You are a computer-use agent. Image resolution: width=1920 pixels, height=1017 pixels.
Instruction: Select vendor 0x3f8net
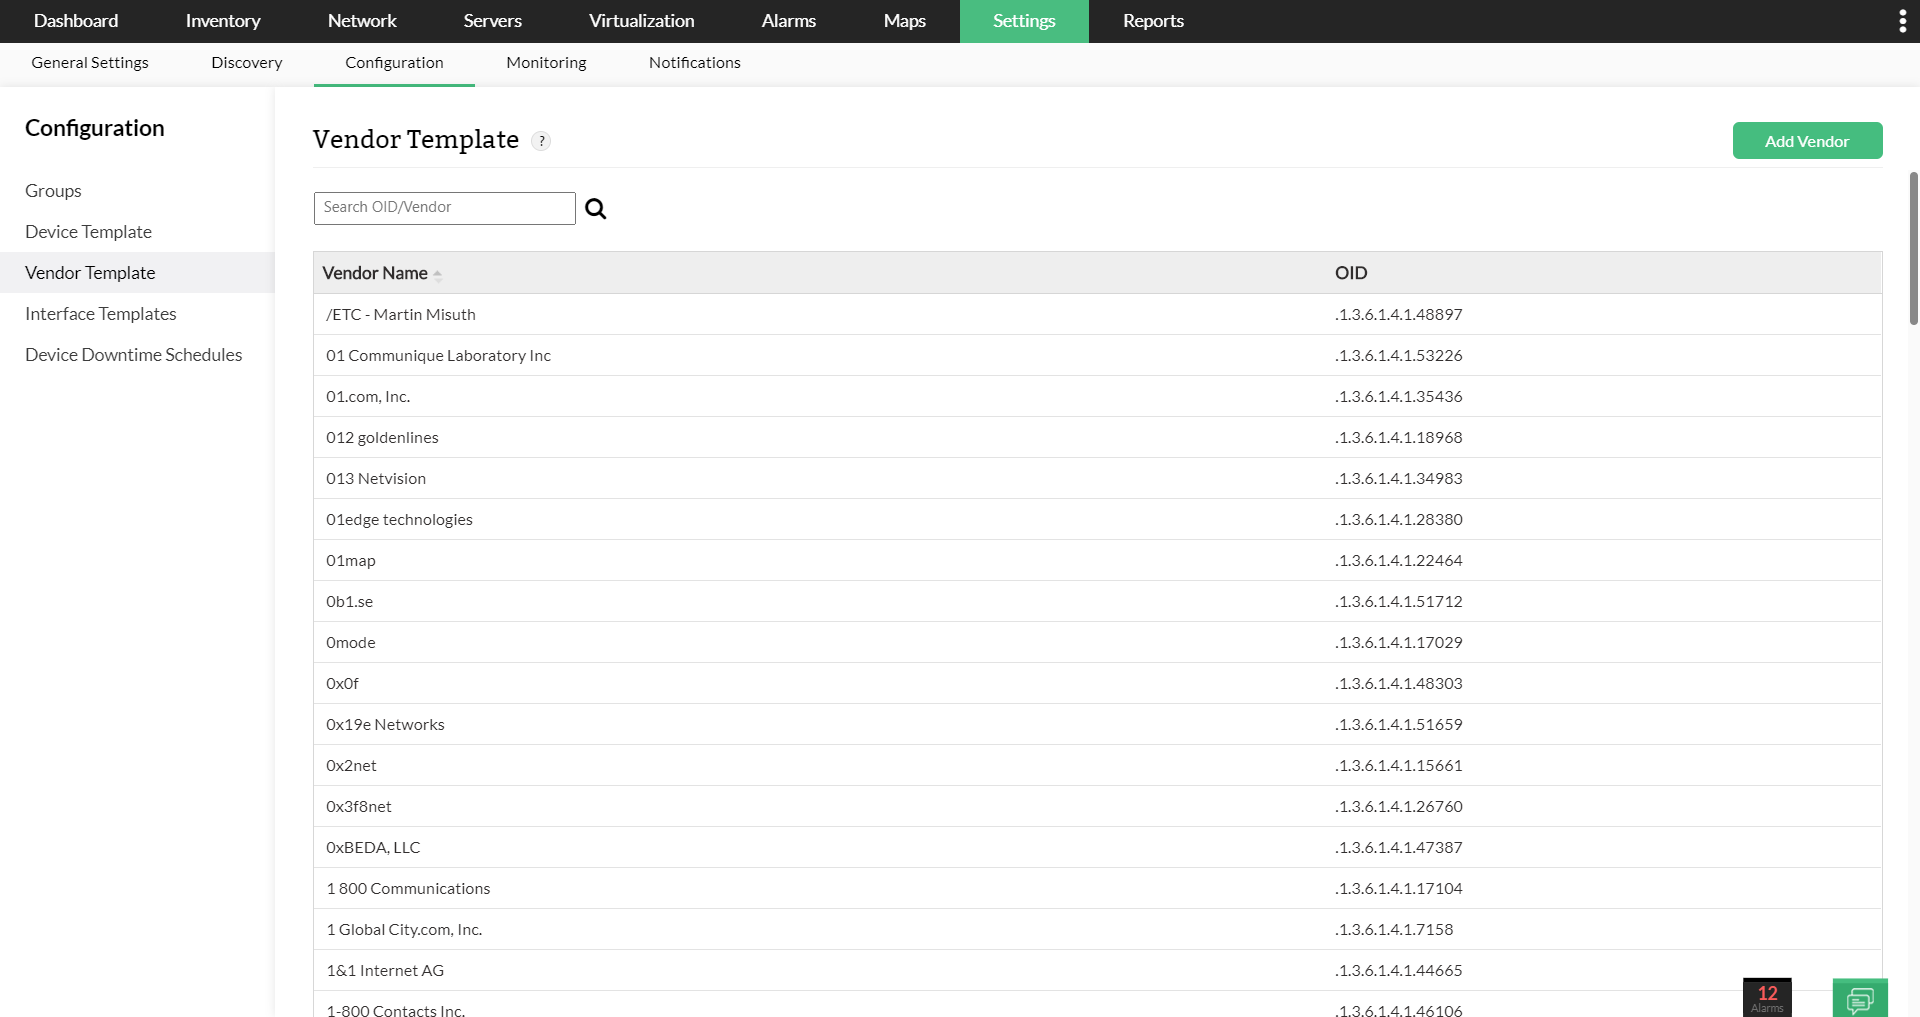pos(359,807)
